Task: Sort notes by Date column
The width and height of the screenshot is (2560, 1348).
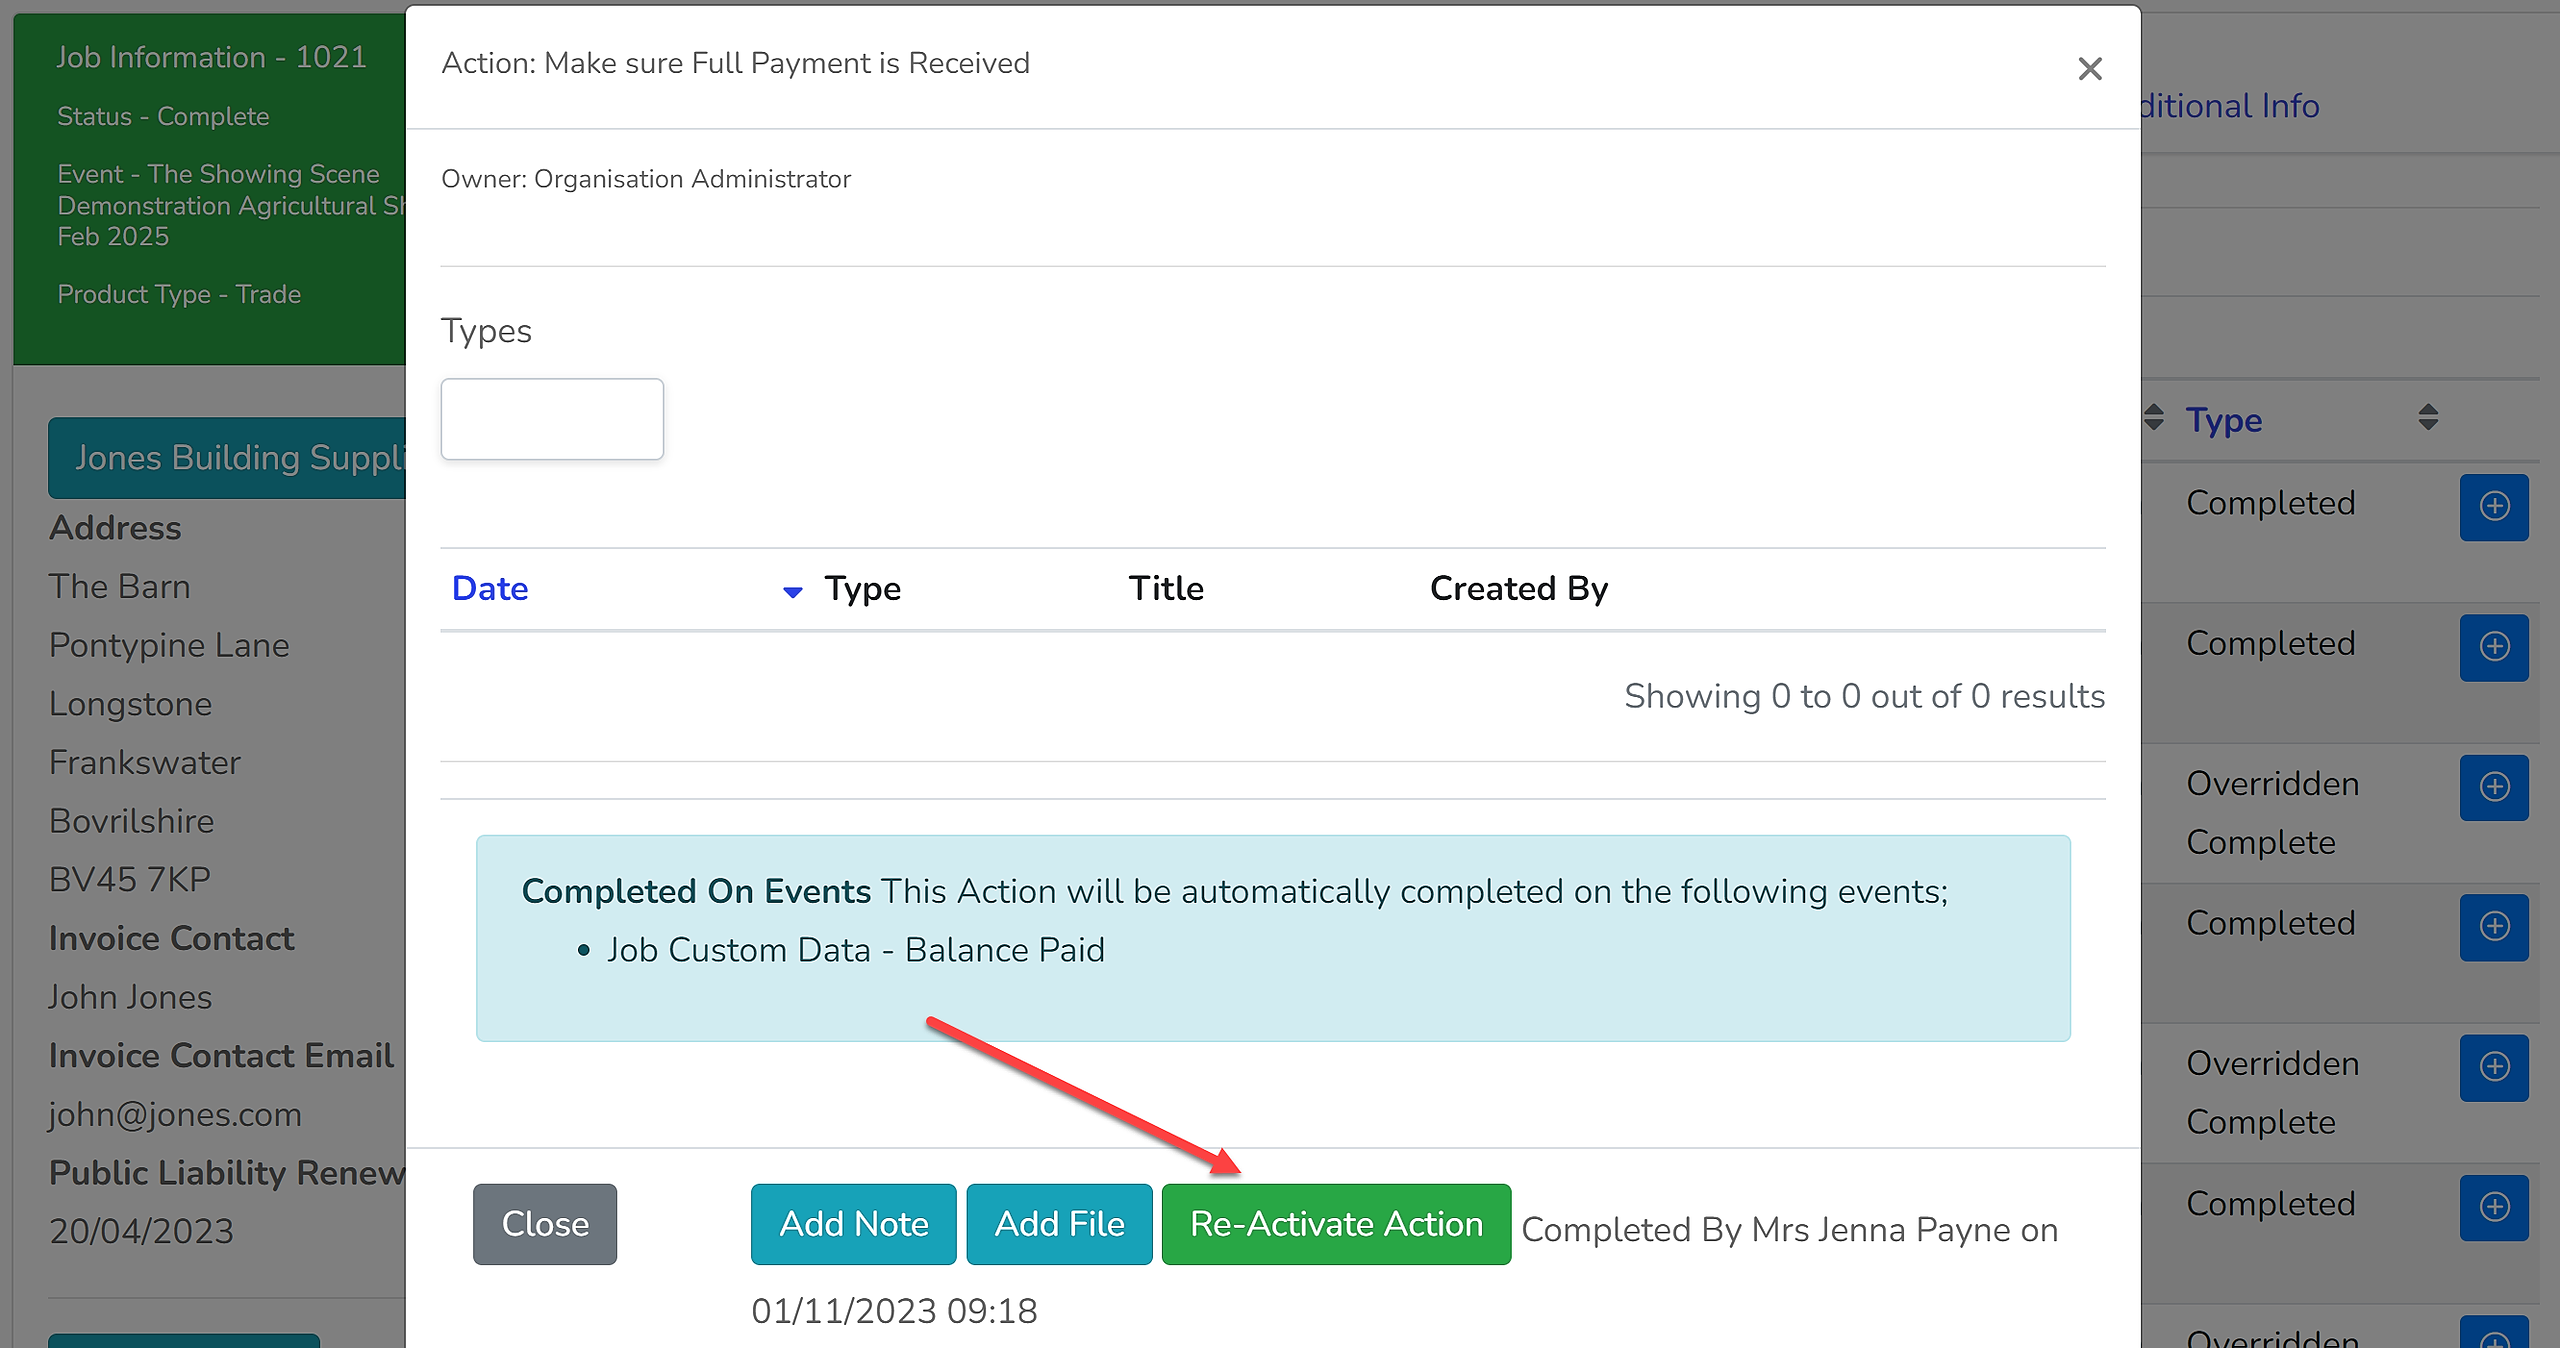Action: tap(490, 588)
